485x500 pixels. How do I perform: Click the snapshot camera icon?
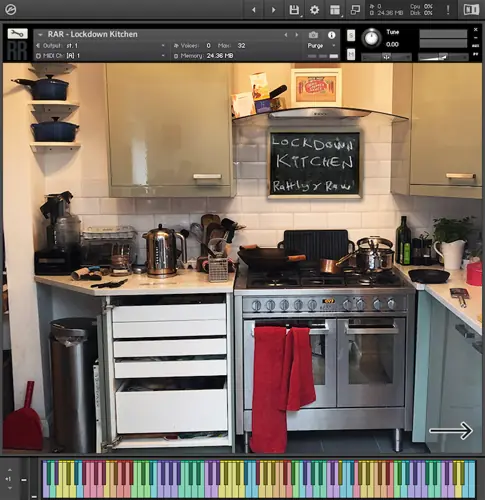coord(313,35)
